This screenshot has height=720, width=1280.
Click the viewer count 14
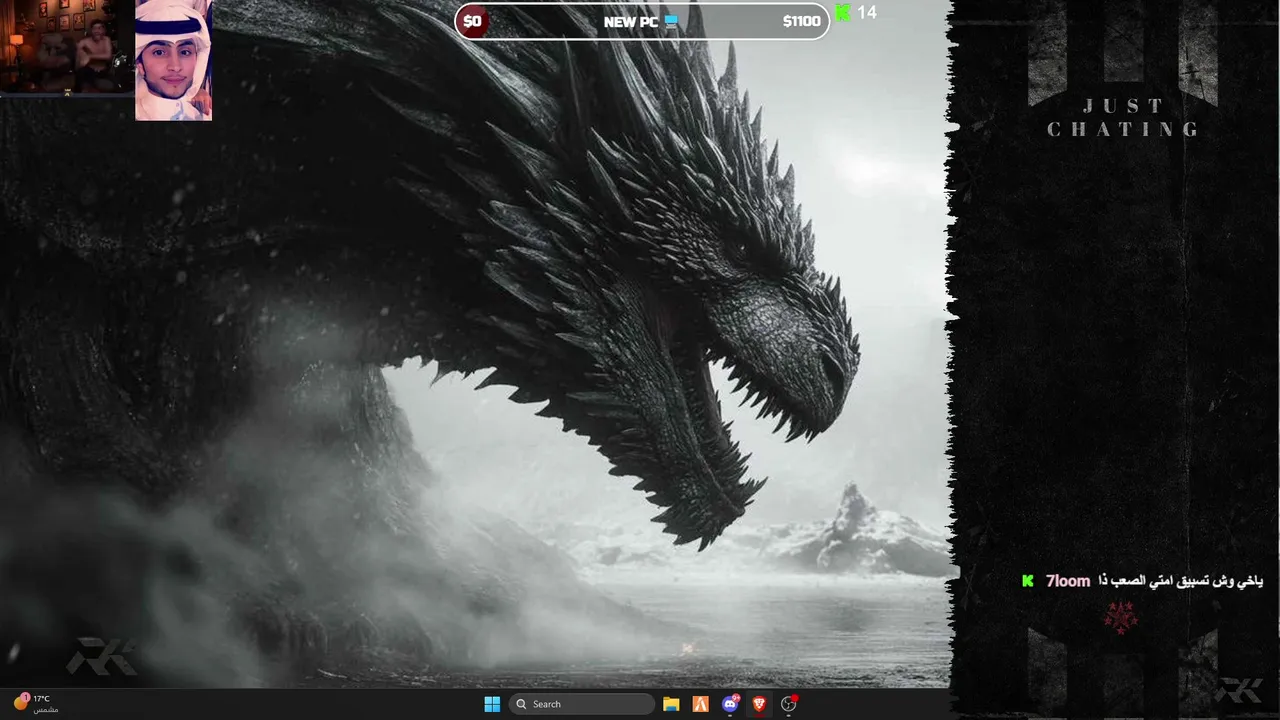(x=867, y=13)
